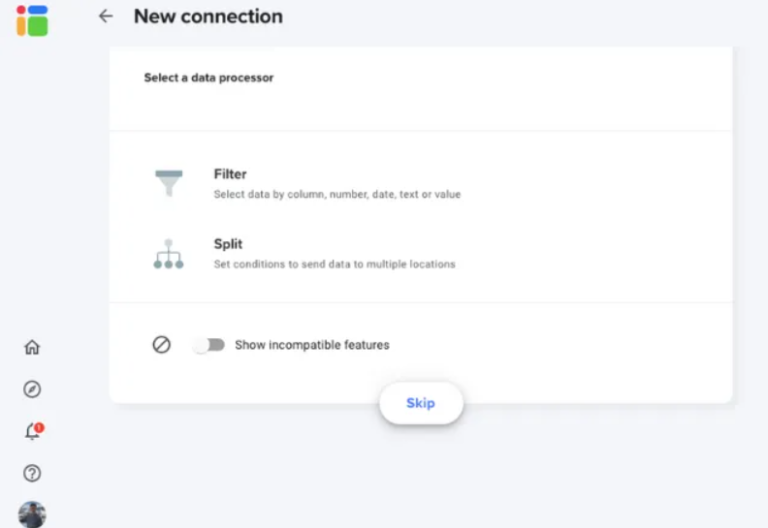The height and width of the screenshot is (528, 768).
Task: Open Home from the sidebar
Action: (x=32, y=347)
